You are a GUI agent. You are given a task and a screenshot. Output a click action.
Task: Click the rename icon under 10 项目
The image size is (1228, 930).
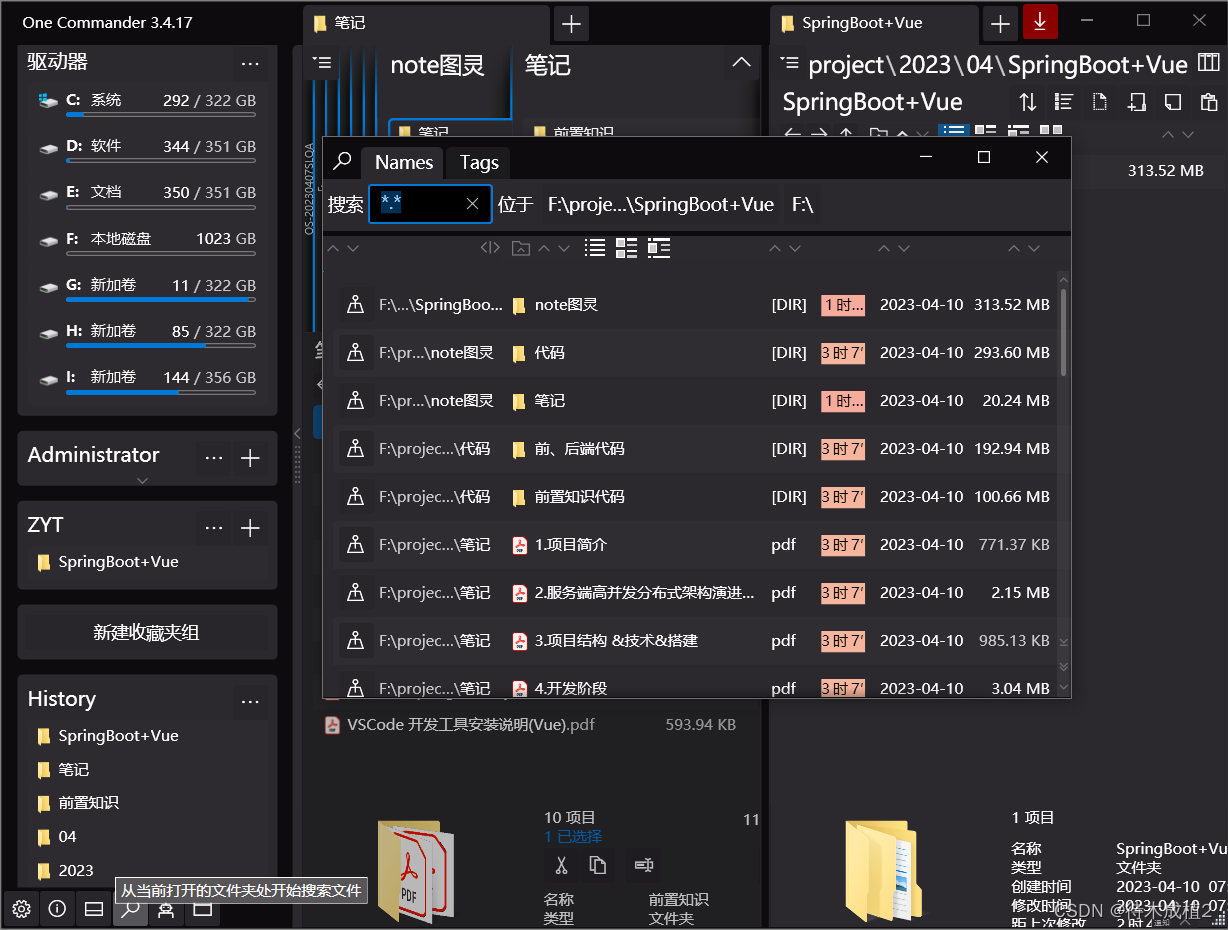(643, 866)
